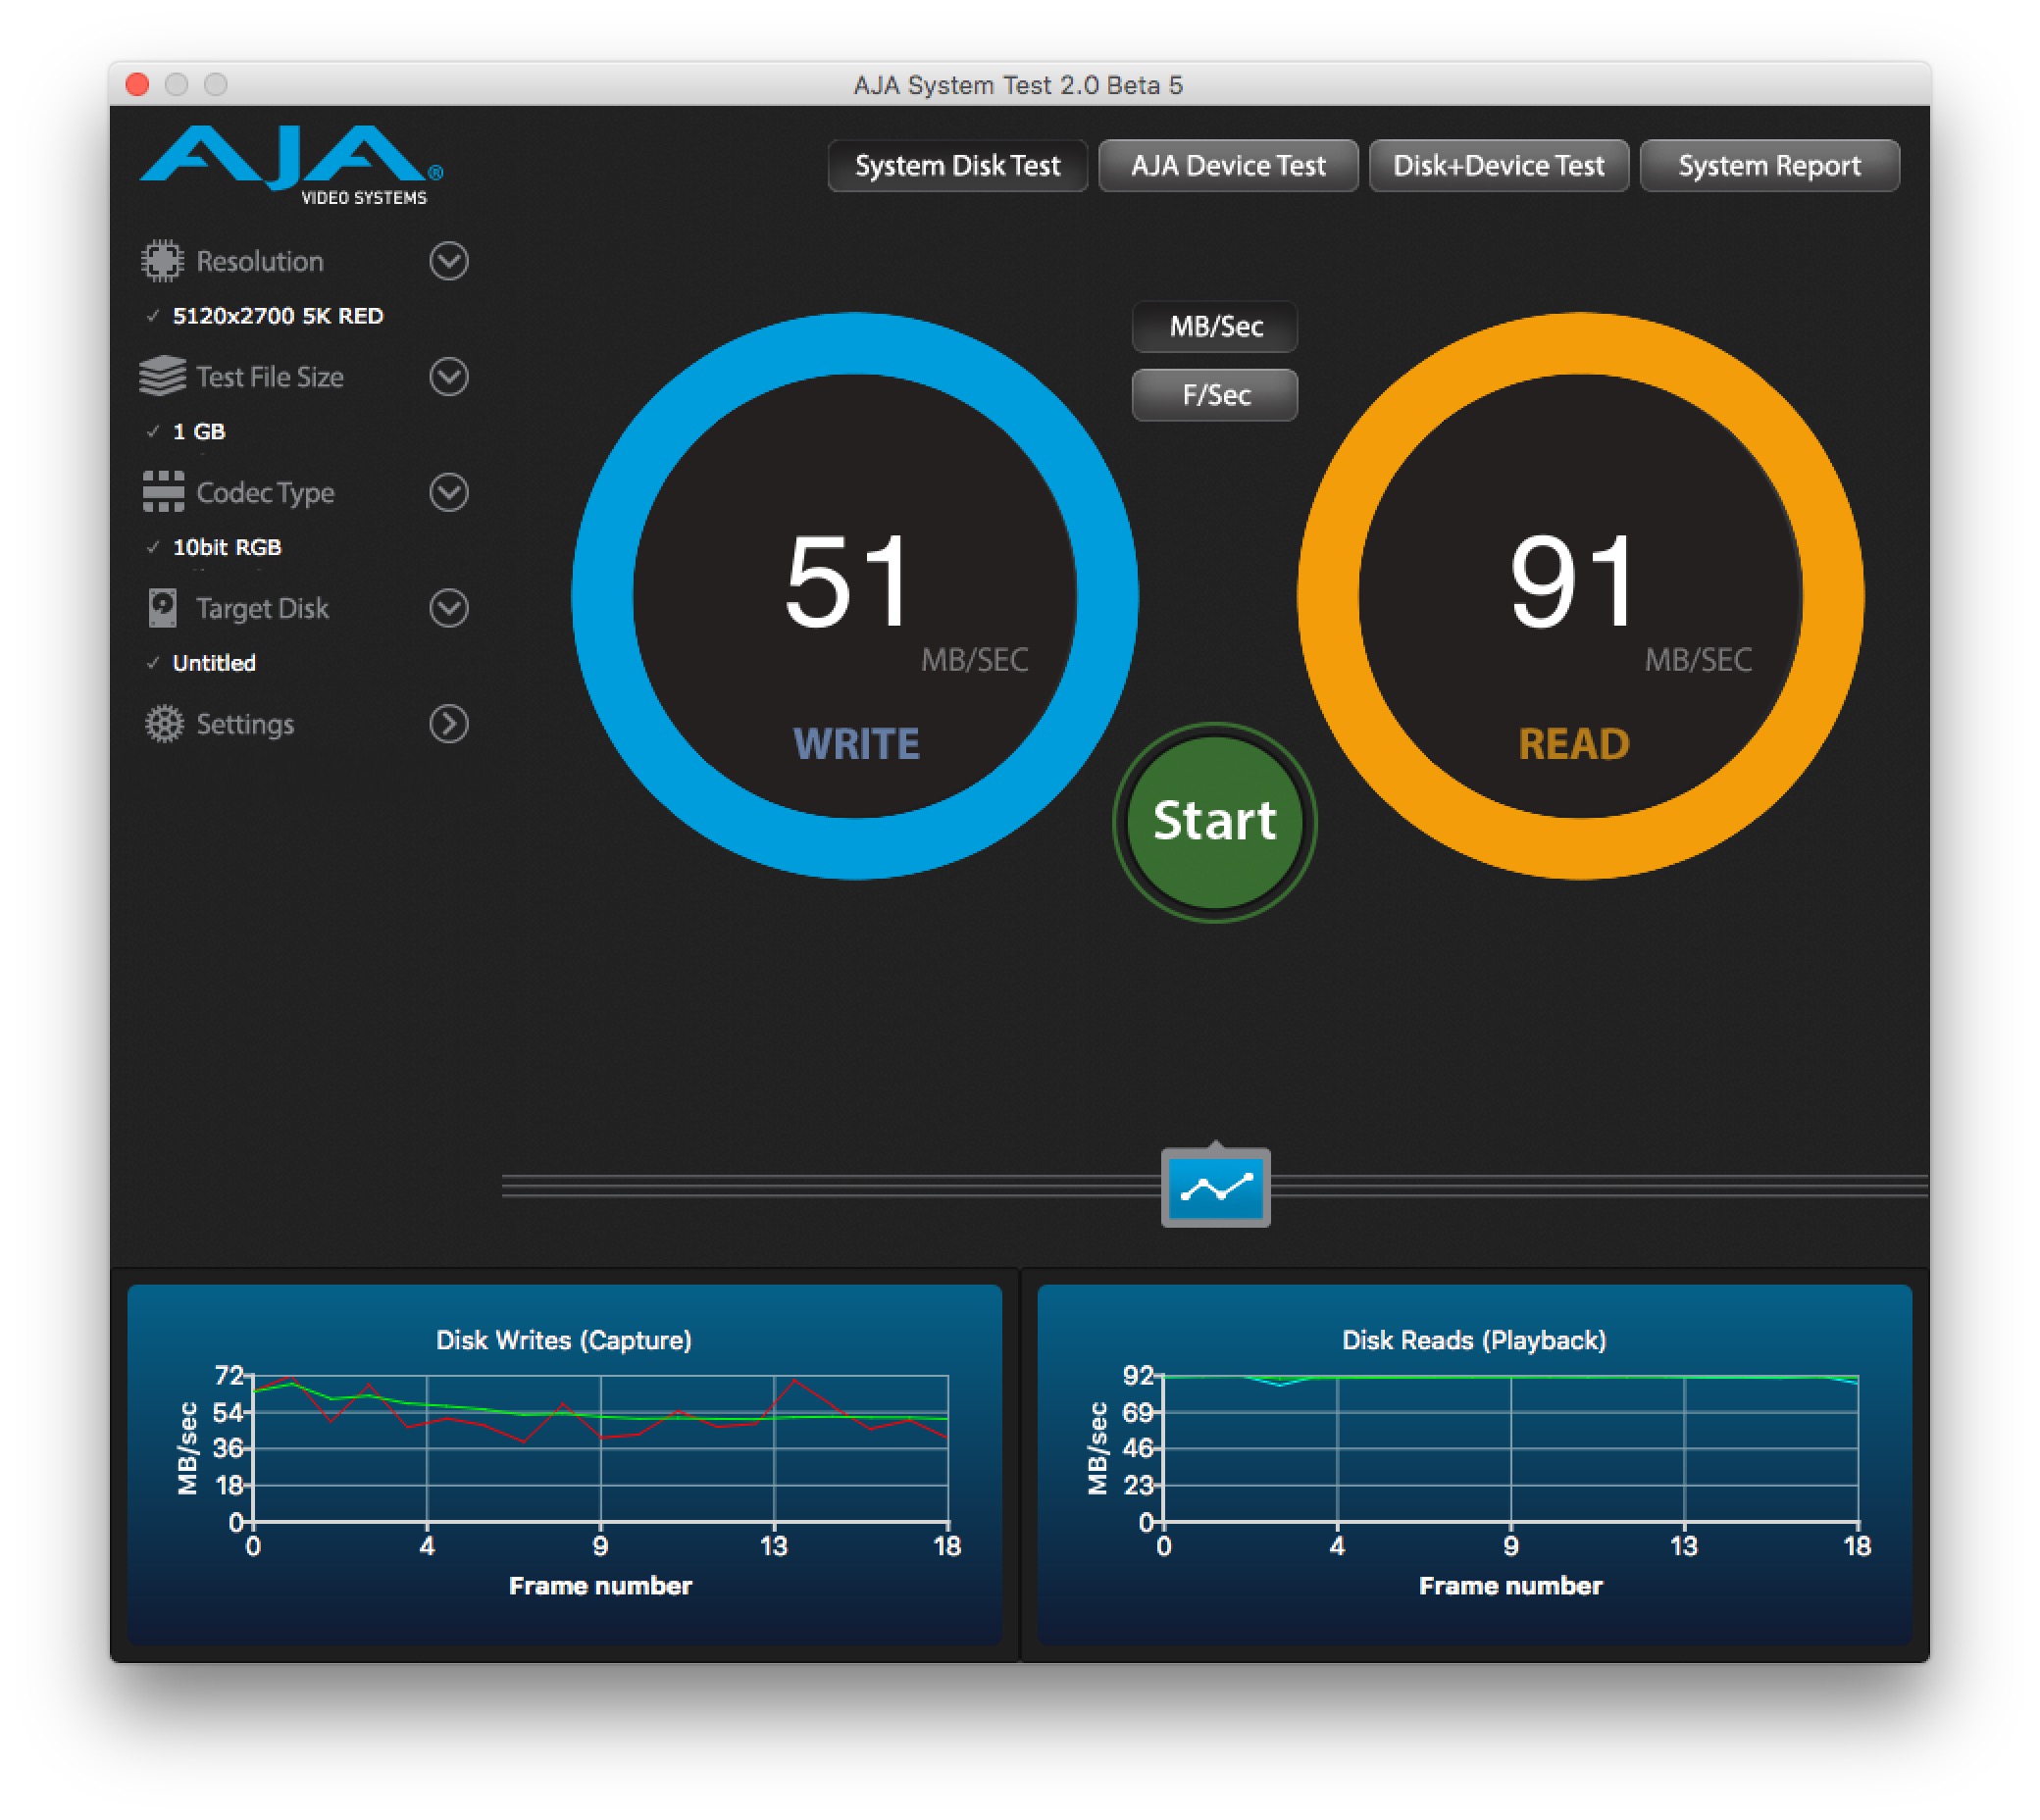Open the System Report tab

1769,165
